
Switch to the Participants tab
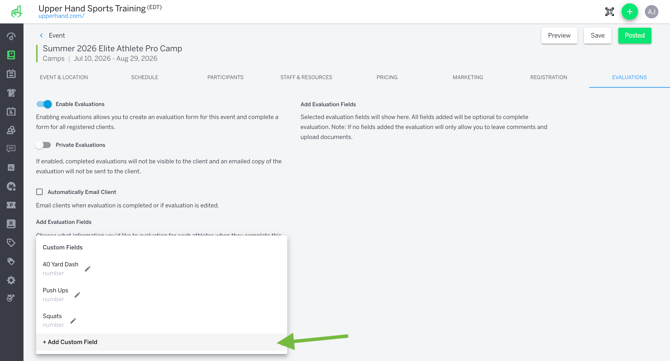point(225,77)
